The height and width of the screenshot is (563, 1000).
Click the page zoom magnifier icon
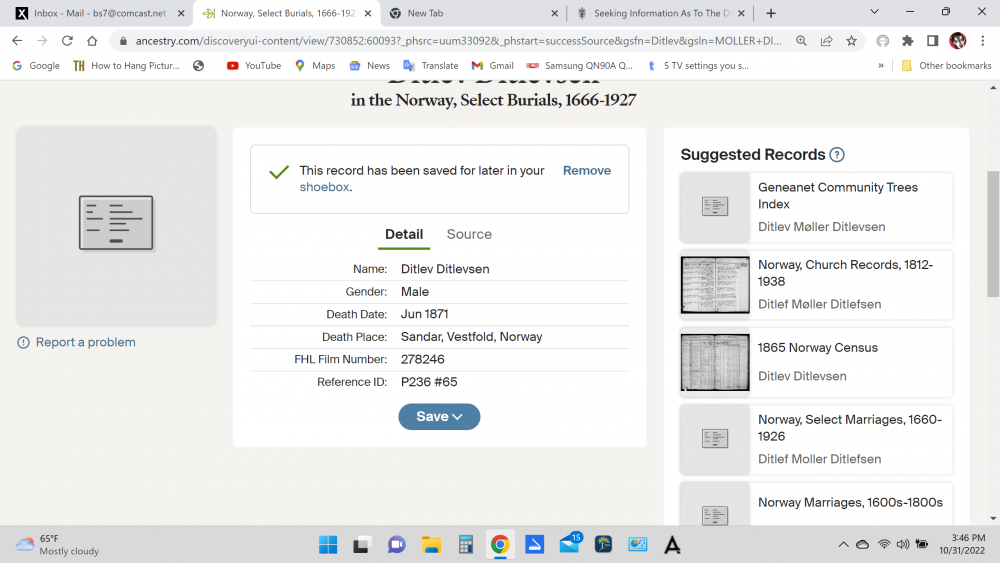click(802, 41)
